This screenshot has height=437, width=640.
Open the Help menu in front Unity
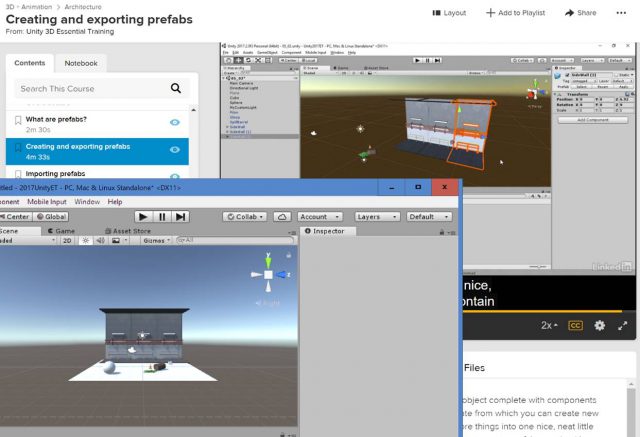pos(115,202)
